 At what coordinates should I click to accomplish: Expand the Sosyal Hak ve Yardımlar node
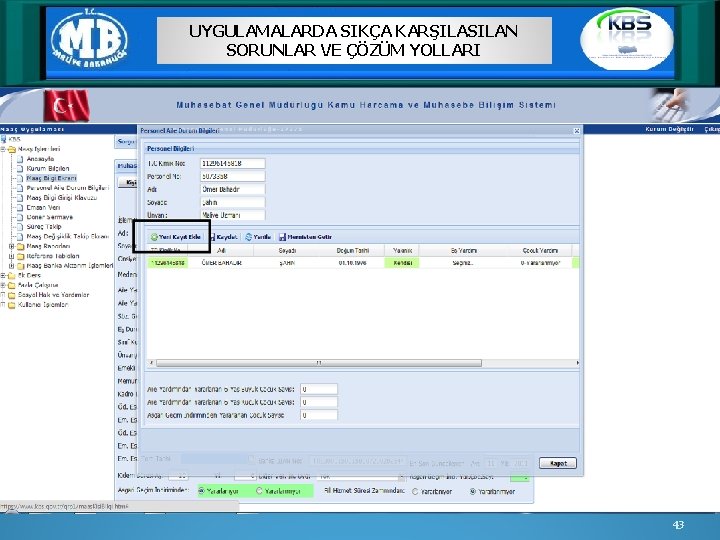3,295
